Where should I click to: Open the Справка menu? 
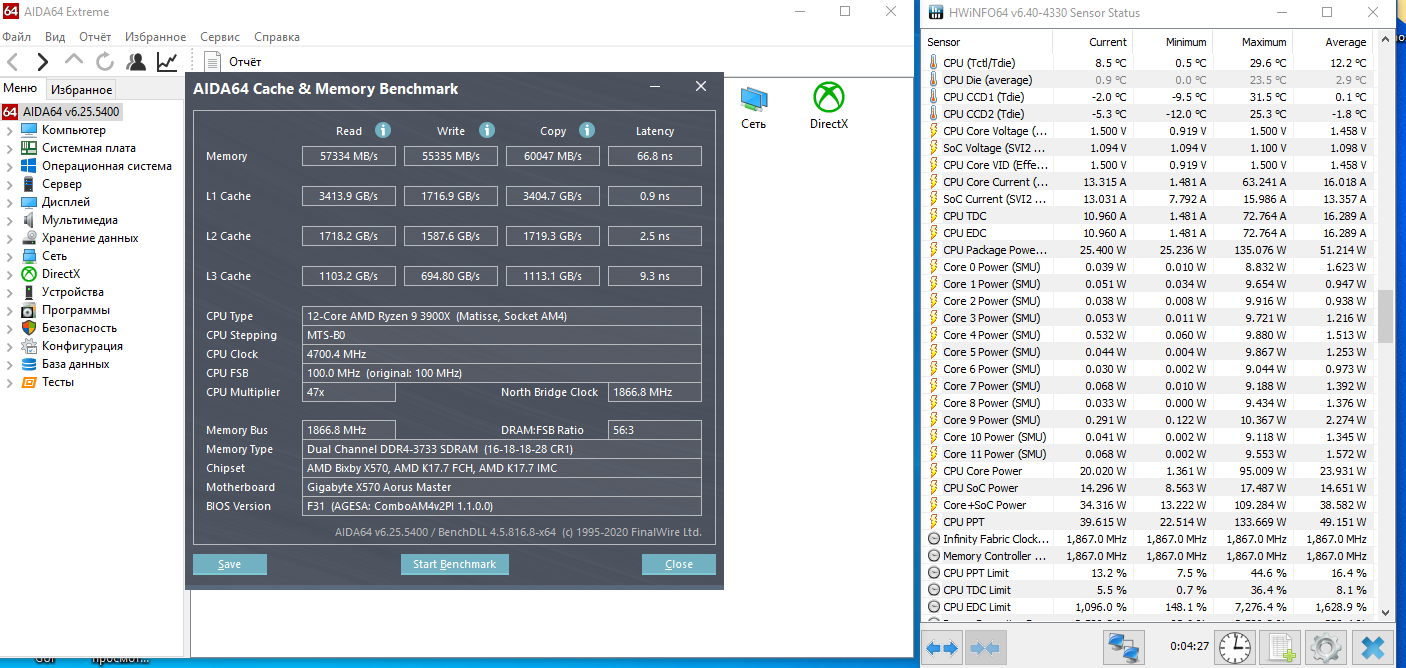277,37
